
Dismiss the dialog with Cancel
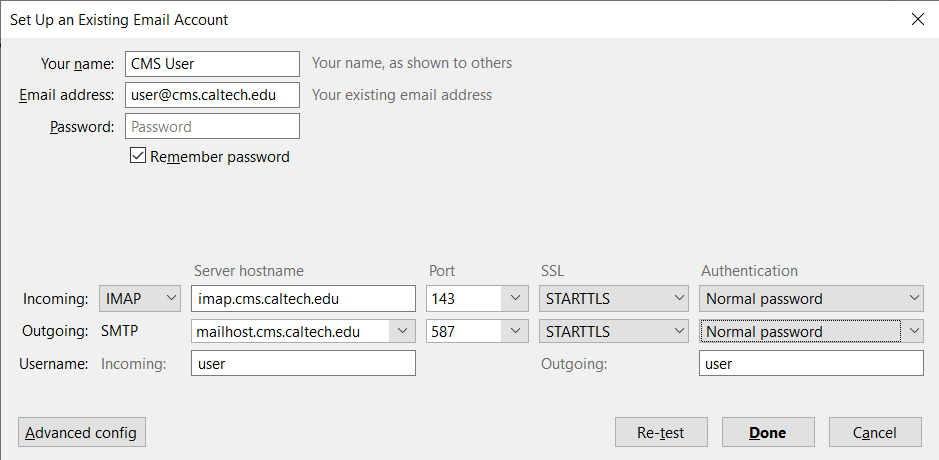(875, 432)
